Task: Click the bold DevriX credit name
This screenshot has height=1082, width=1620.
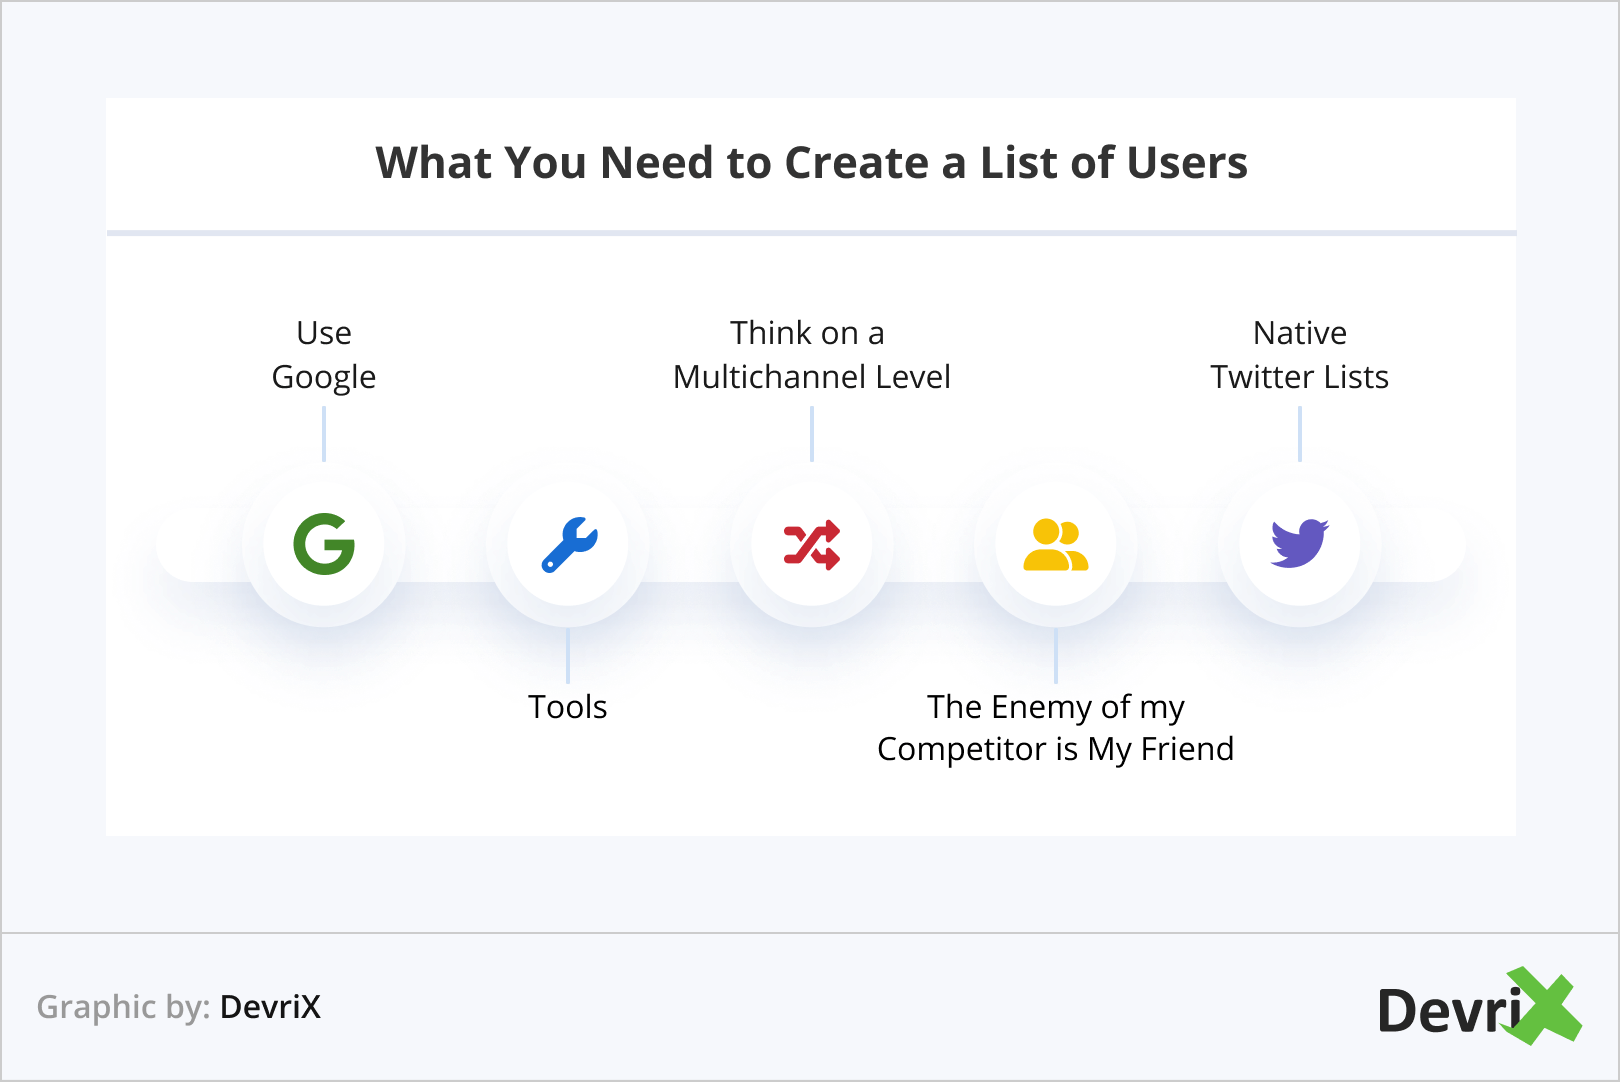Action: click(270, 1007)
